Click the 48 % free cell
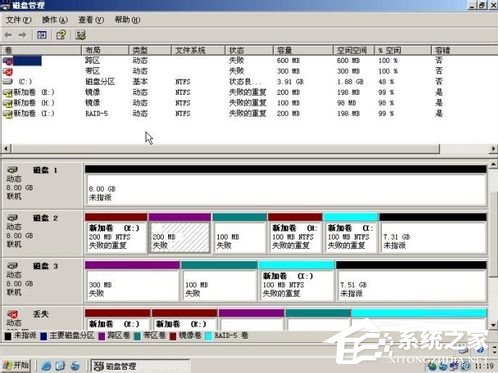Image resolution: width=498 pixels, height=373 pixels. coord(386,82)
